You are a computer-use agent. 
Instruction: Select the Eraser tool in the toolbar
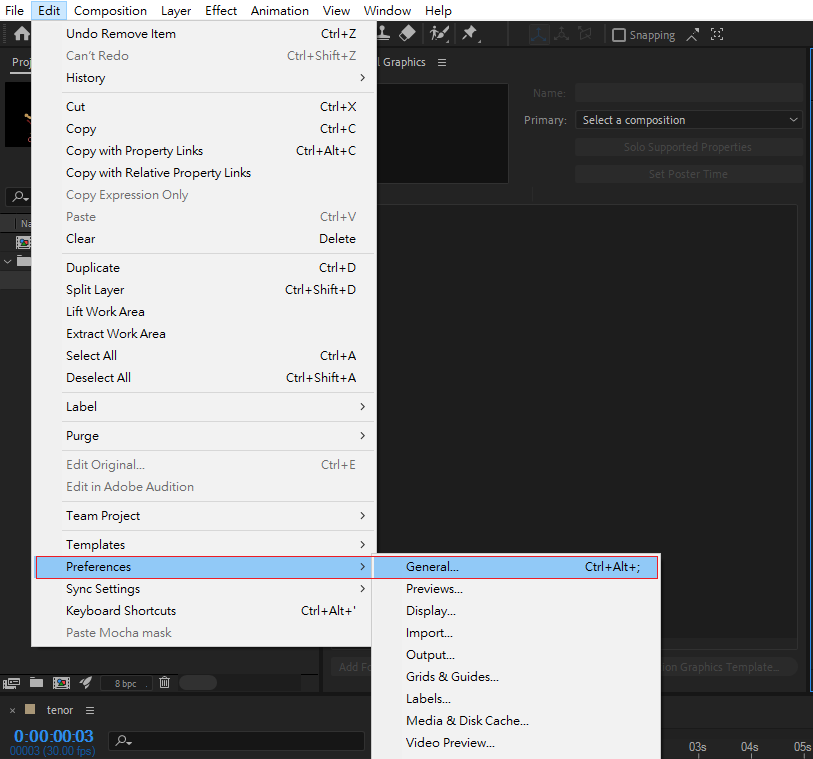click(x=407, y=33)
